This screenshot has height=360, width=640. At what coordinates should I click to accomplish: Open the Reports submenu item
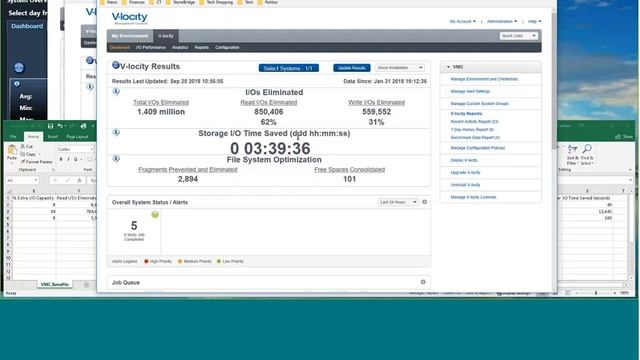[x=202, y=47]
